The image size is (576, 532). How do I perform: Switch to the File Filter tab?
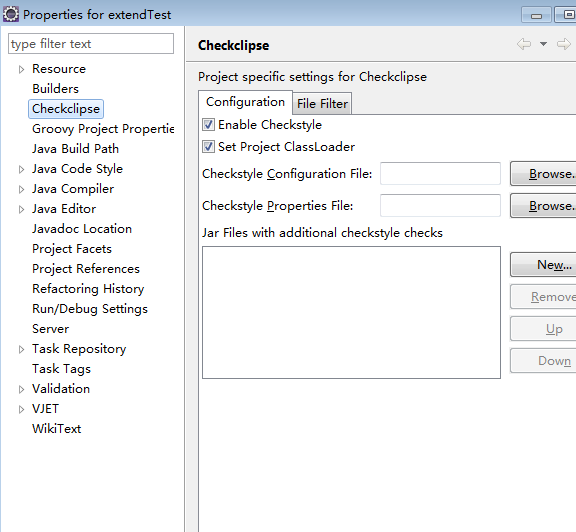tap(322, 104)
